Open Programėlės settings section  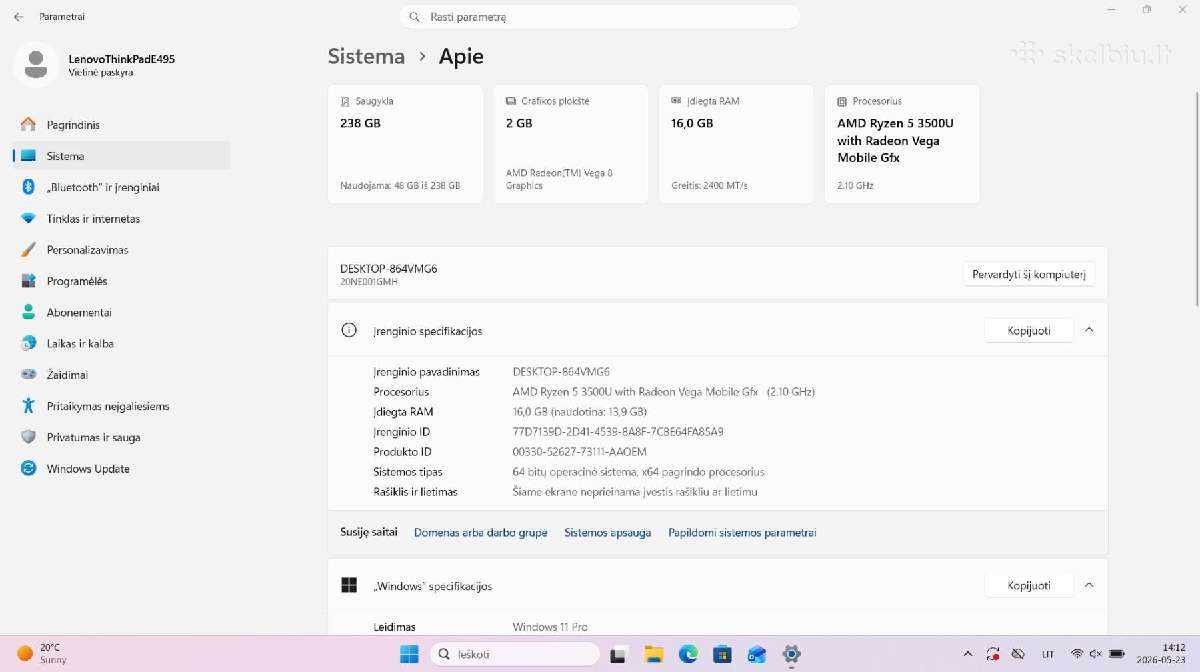point(121,281)
